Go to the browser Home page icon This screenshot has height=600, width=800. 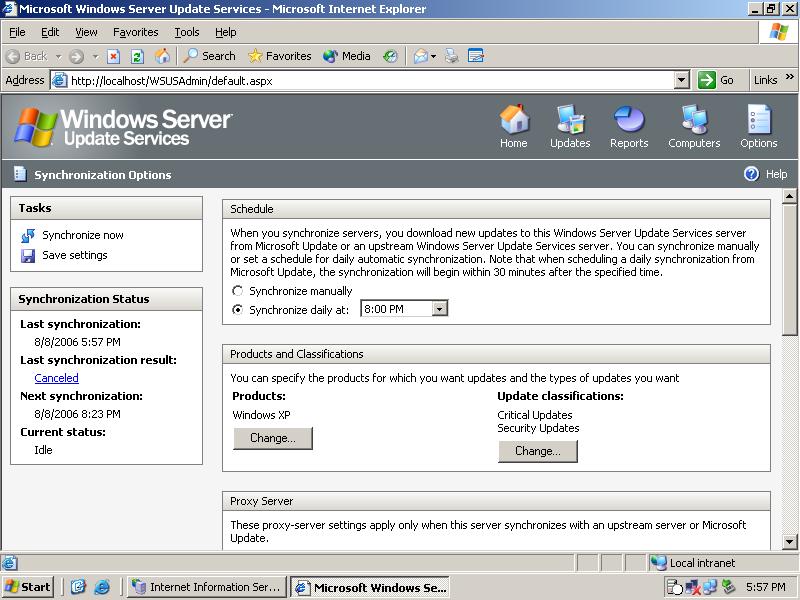[x=162, y=56]
